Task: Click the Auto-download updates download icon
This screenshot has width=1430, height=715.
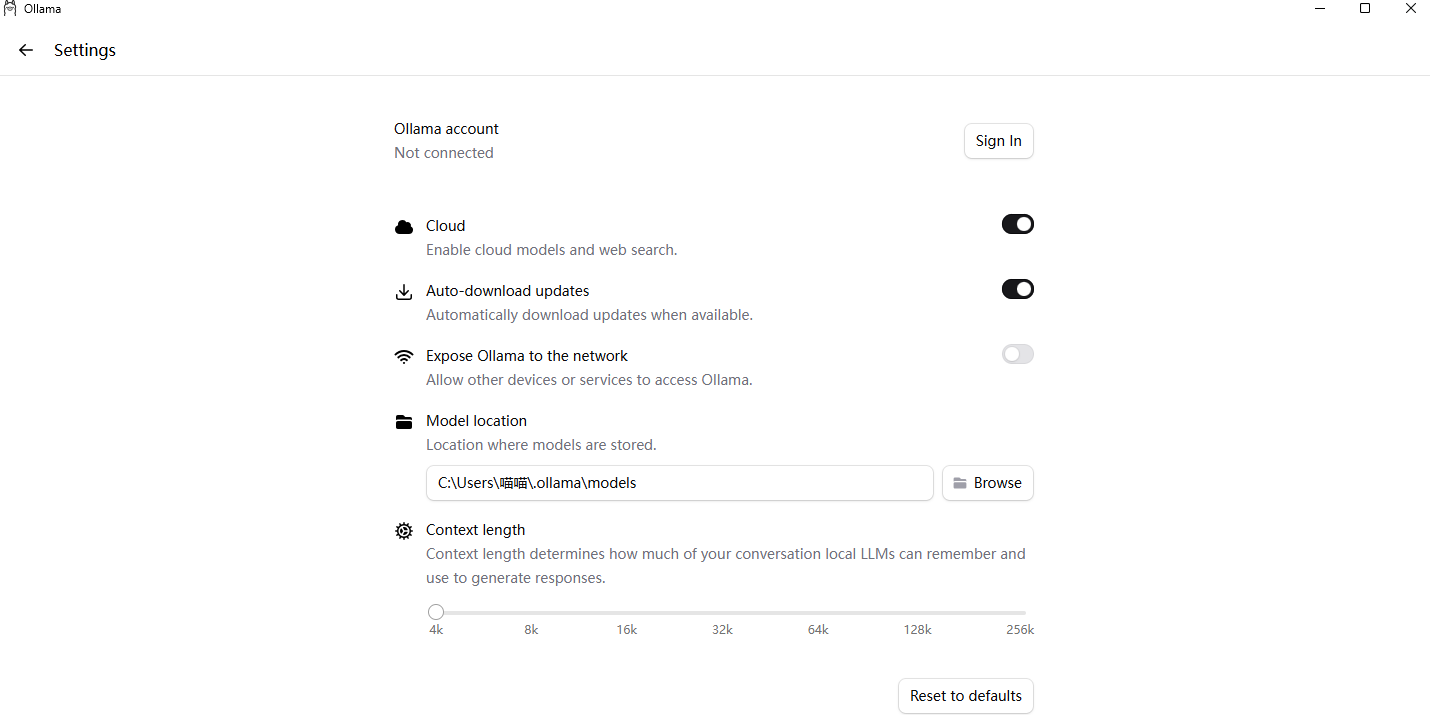Action: (x=404, y=292)
